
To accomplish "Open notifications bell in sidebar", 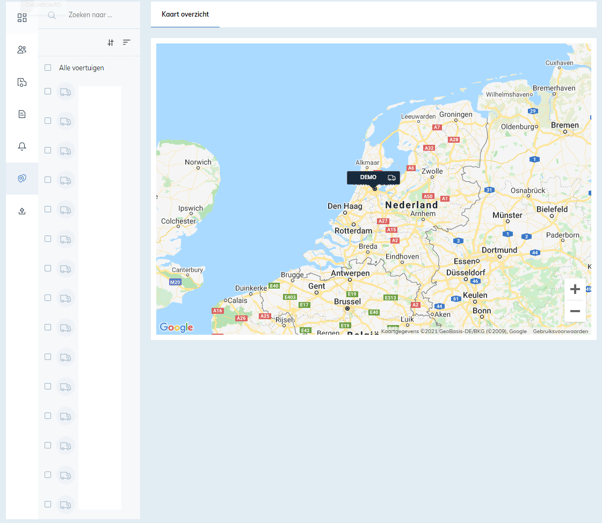I will pyautogui.click(x=22, y=147).
